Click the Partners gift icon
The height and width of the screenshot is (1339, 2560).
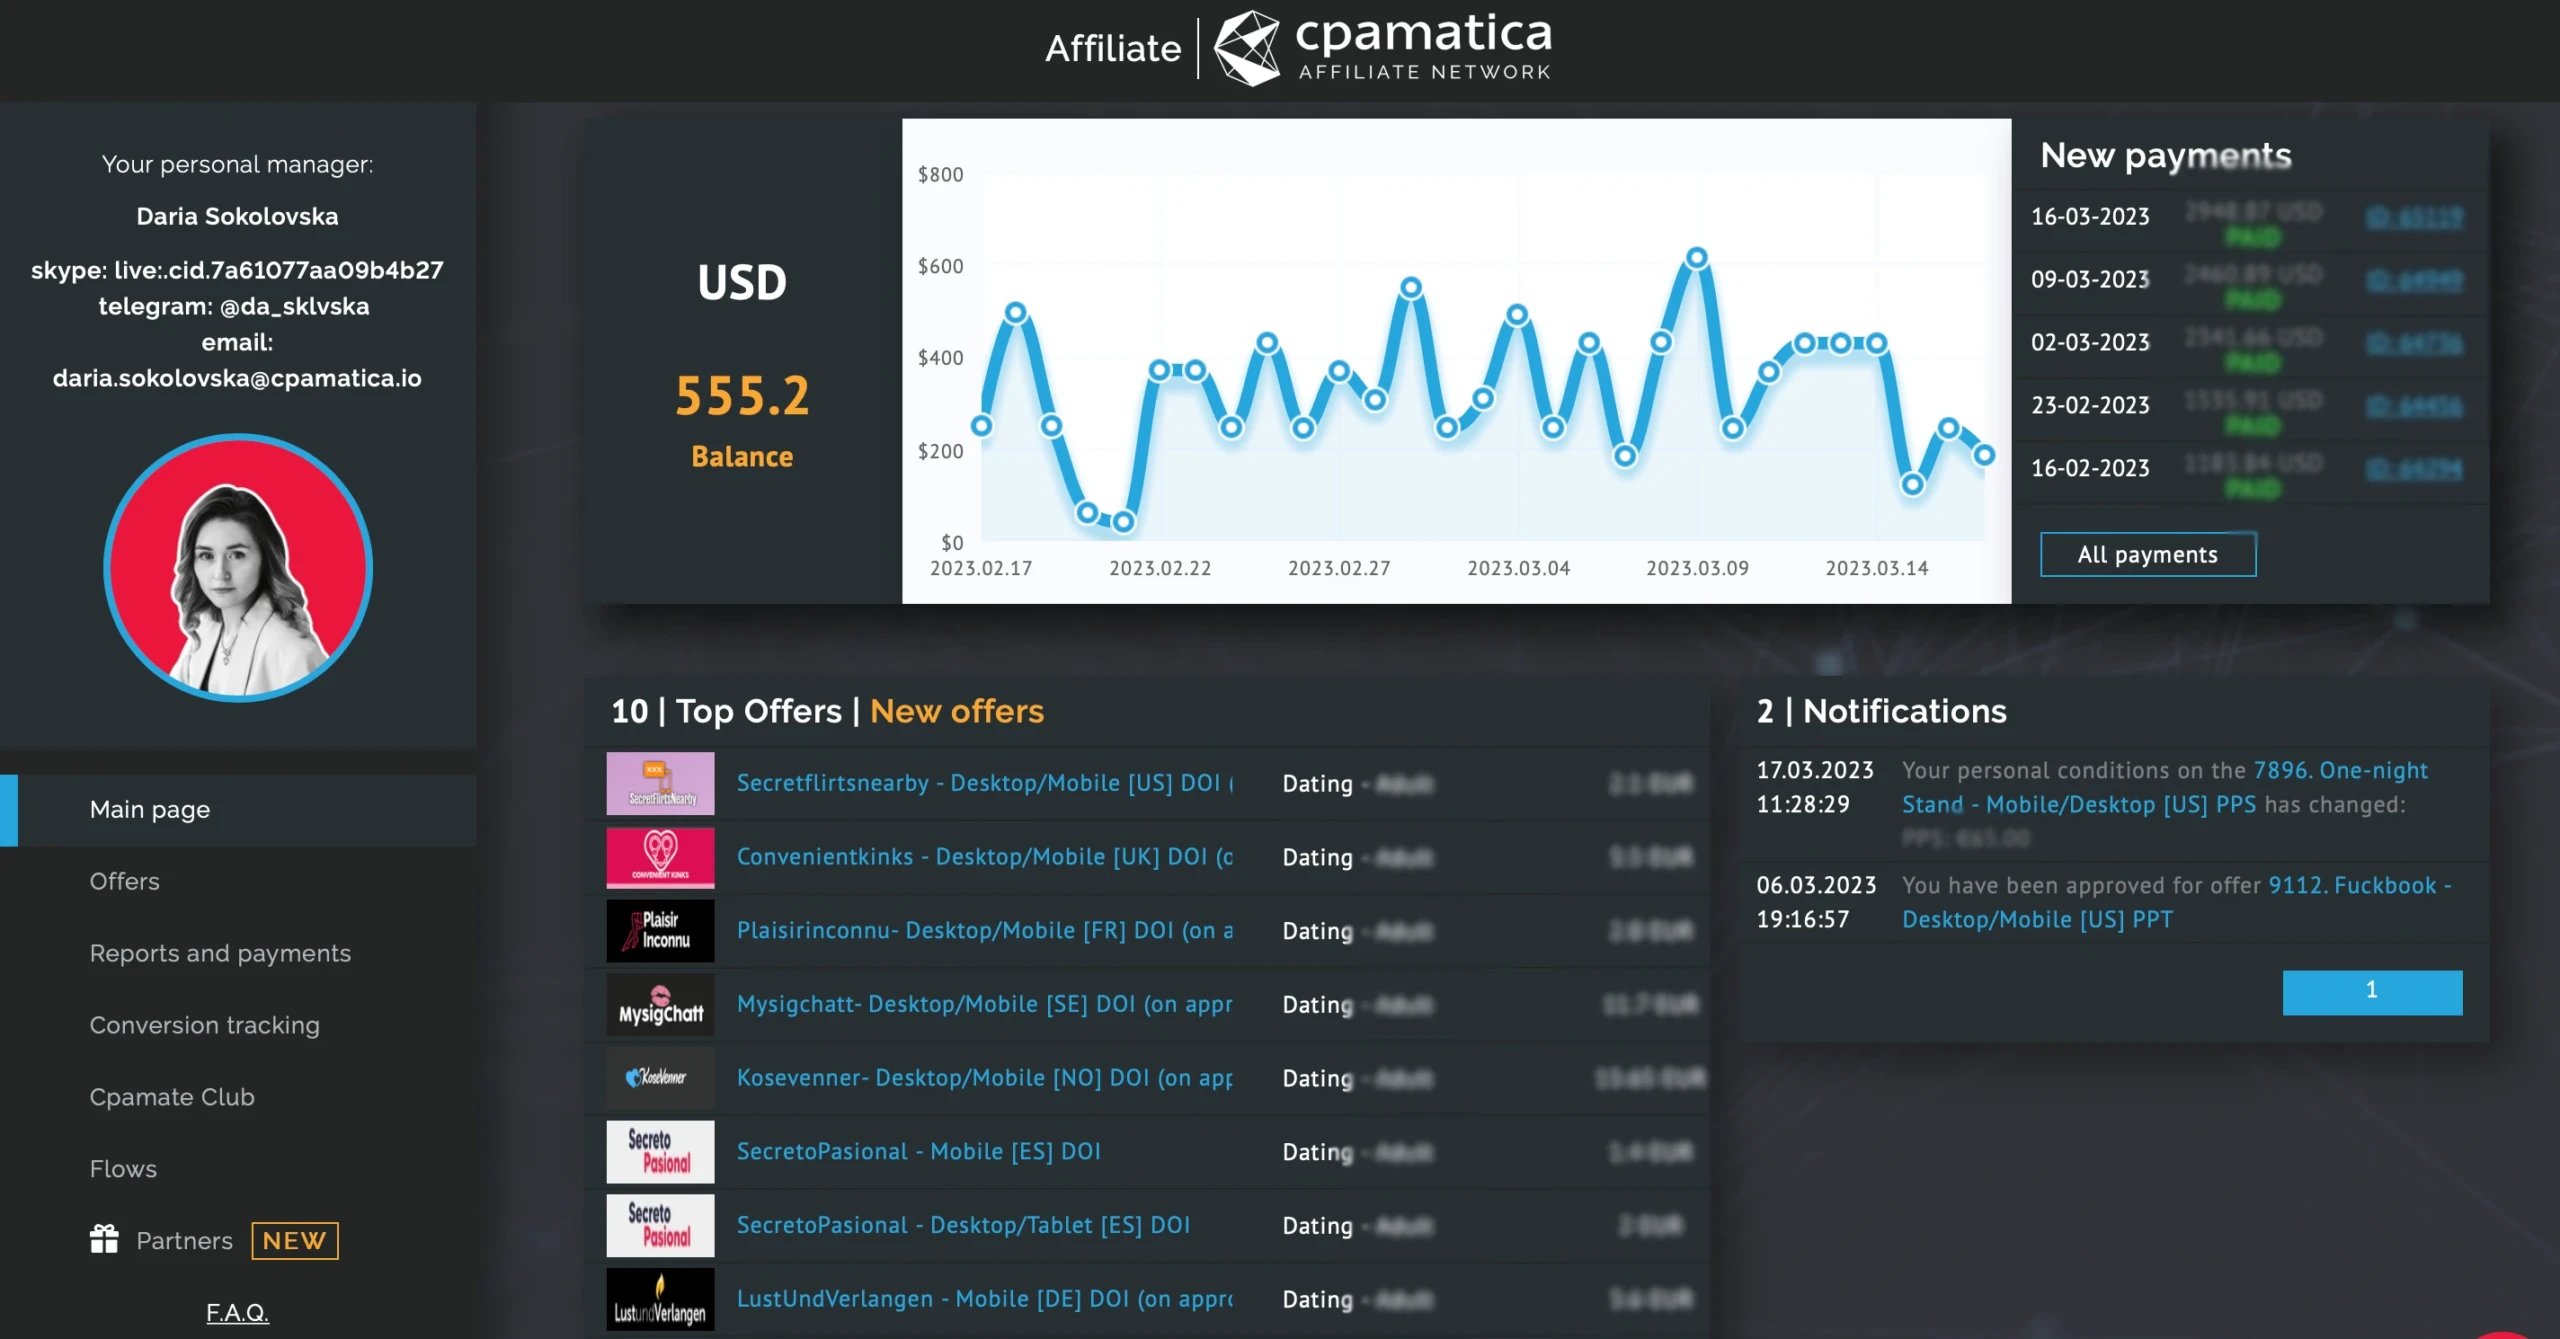[x=104, y=1240]
